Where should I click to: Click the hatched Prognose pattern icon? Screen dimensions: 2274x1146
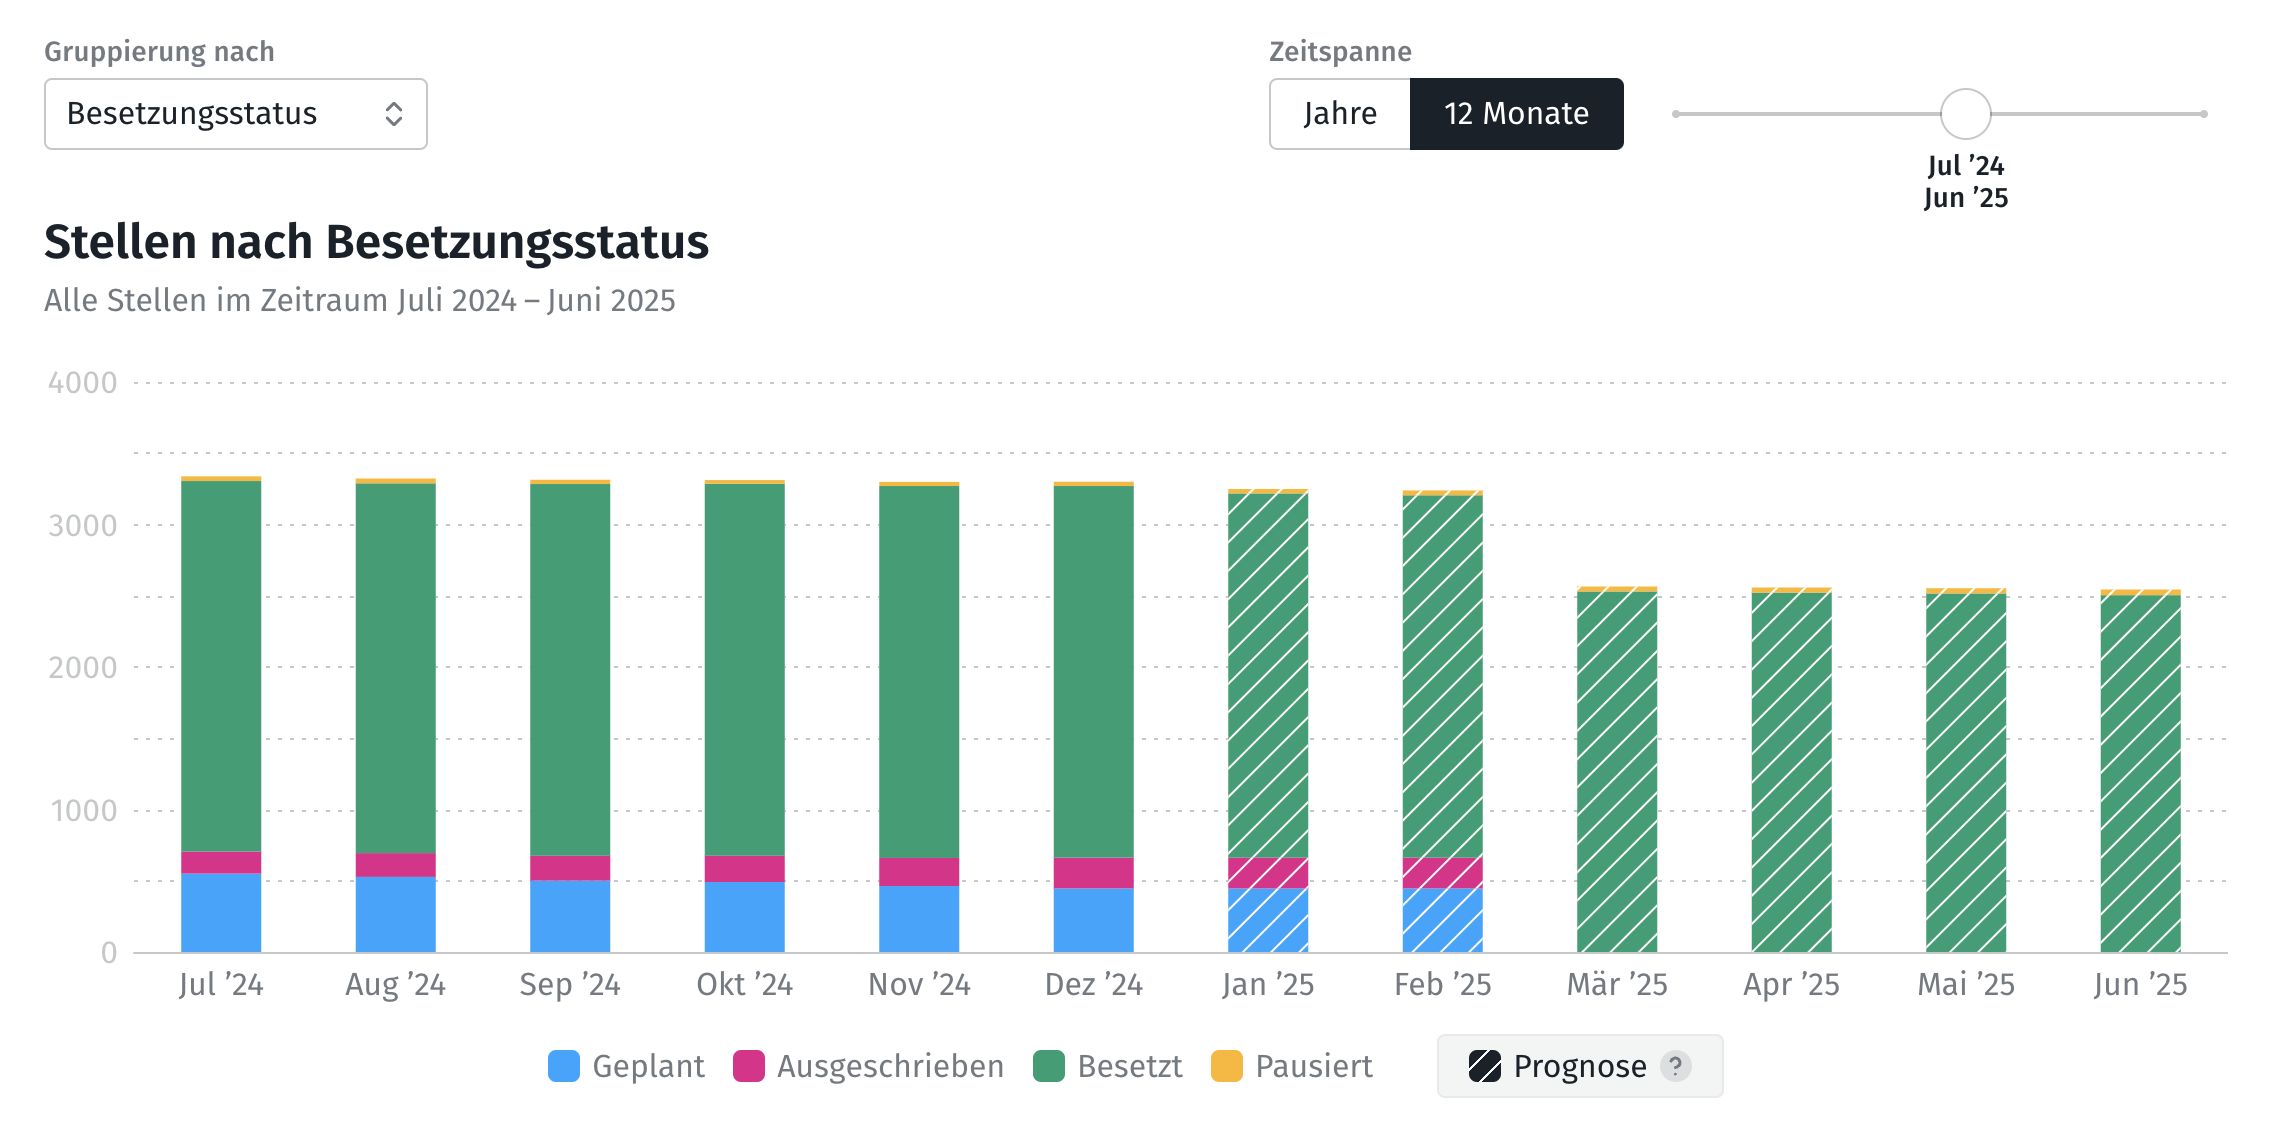click(x=1485, y=1066)
